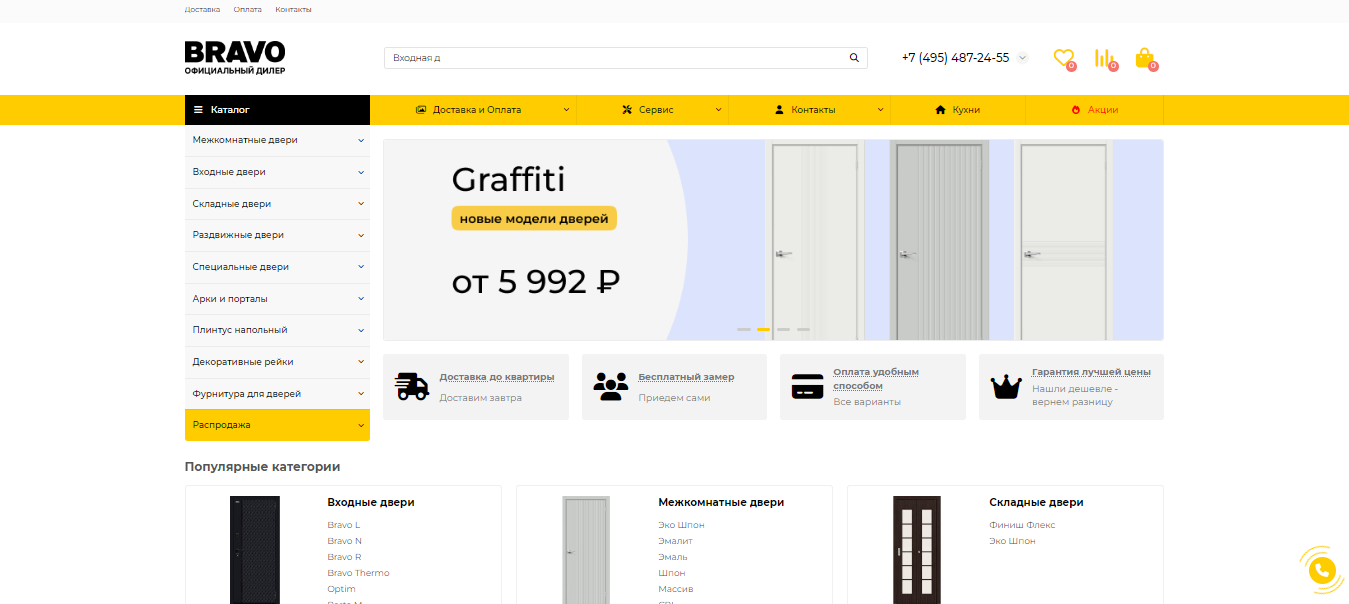
Task: Open Контакты link in top bar
Action: tap(293, 9)
